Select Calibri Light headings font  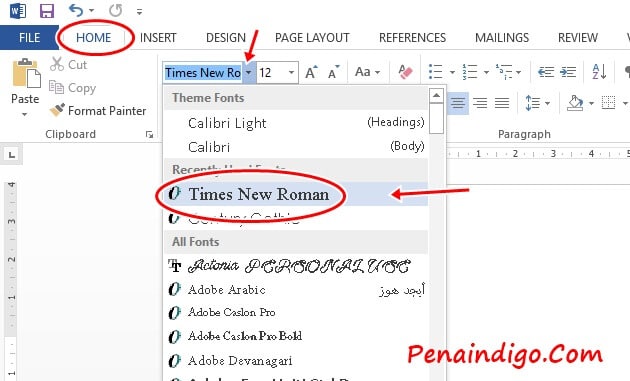pyautogui.click(x=296, y=123)
